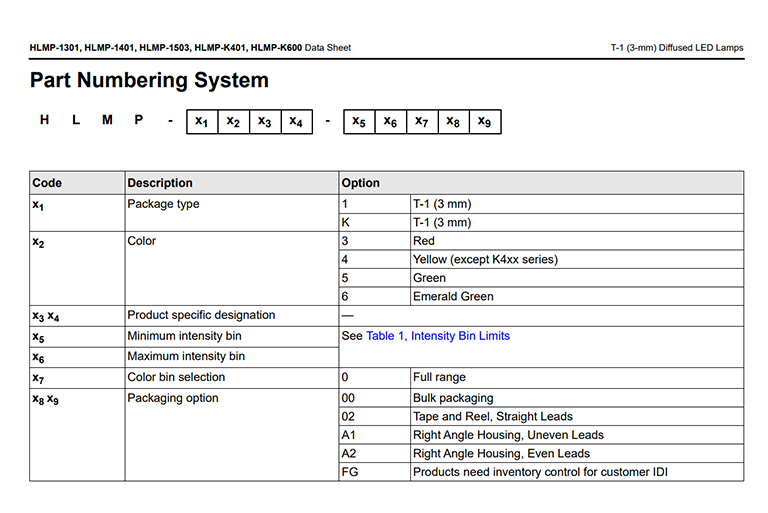
Task: Select the x3 box in part number diagram
Action: point(265,122)
